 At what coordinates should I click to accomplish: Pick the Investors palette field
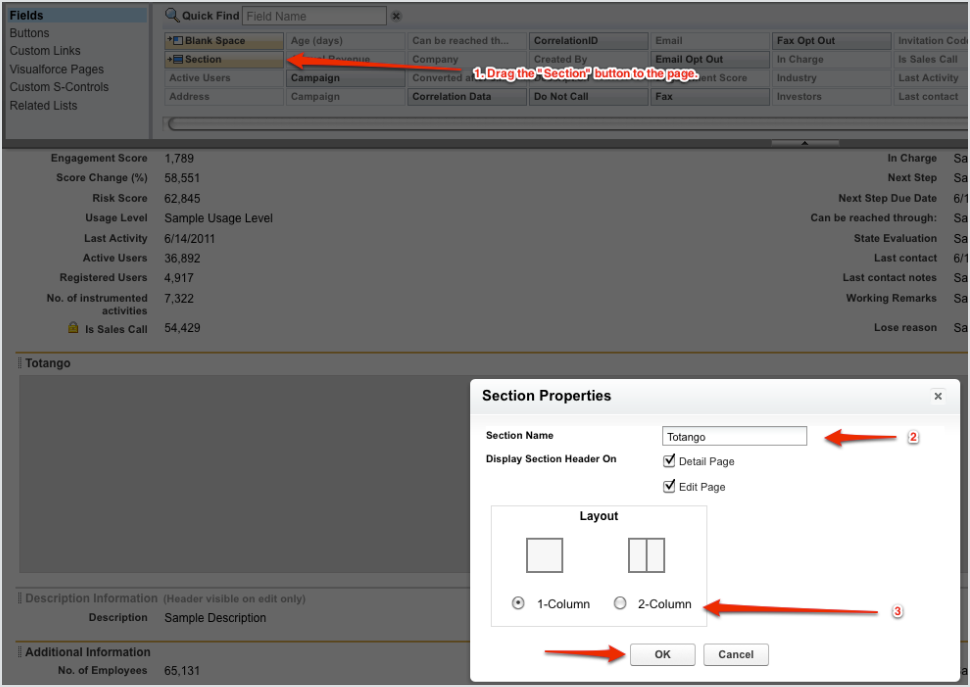coord(831,96)
